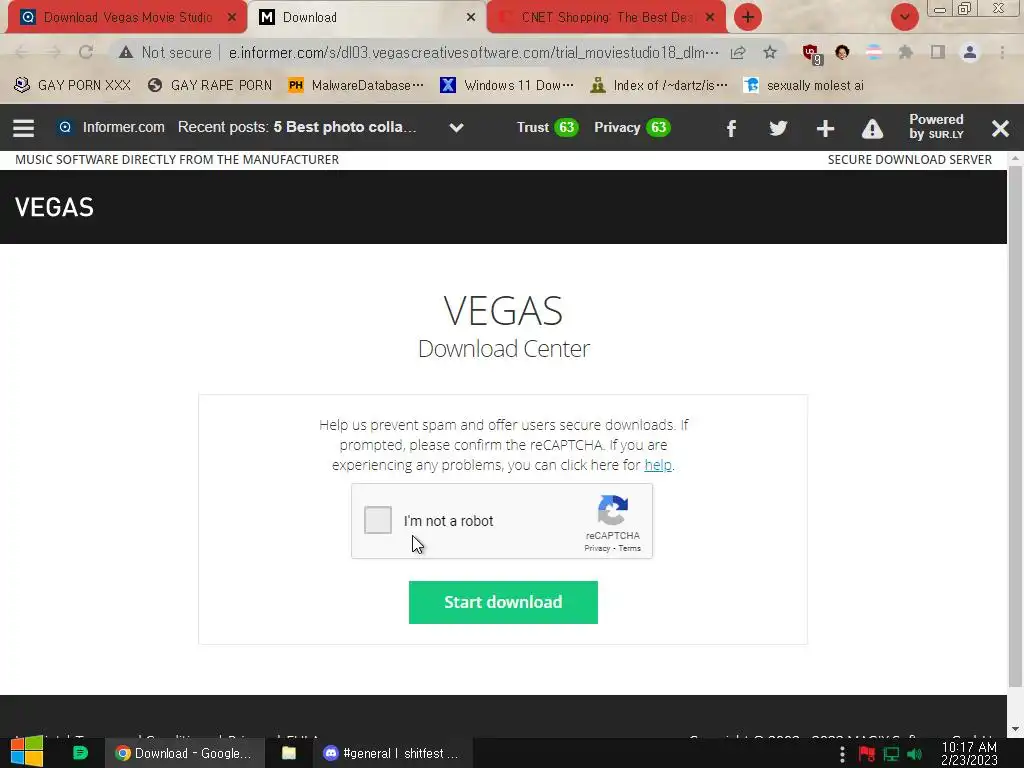Screen dimensions: 1024x768
Task: Click the Privacy 63 score badge
Action: click(x=632, y=127)
